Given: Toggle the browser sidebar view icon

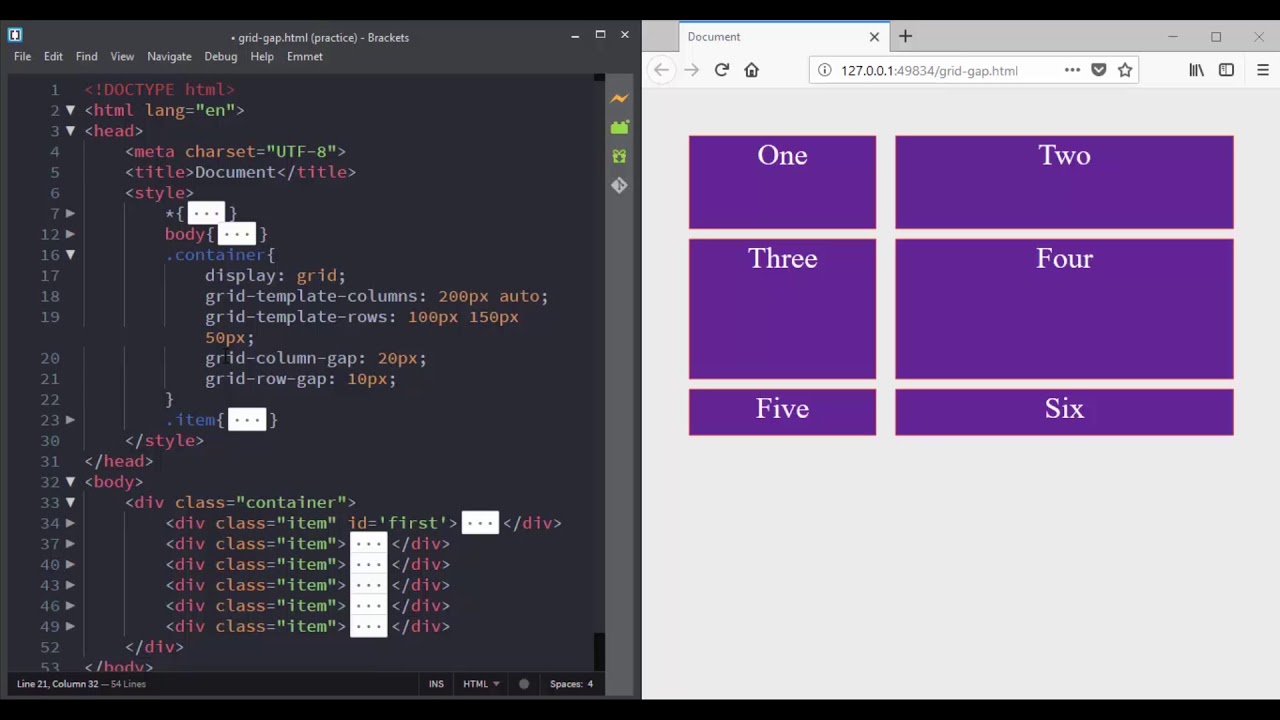Looking at the screenshot, I should point(1226,70).
